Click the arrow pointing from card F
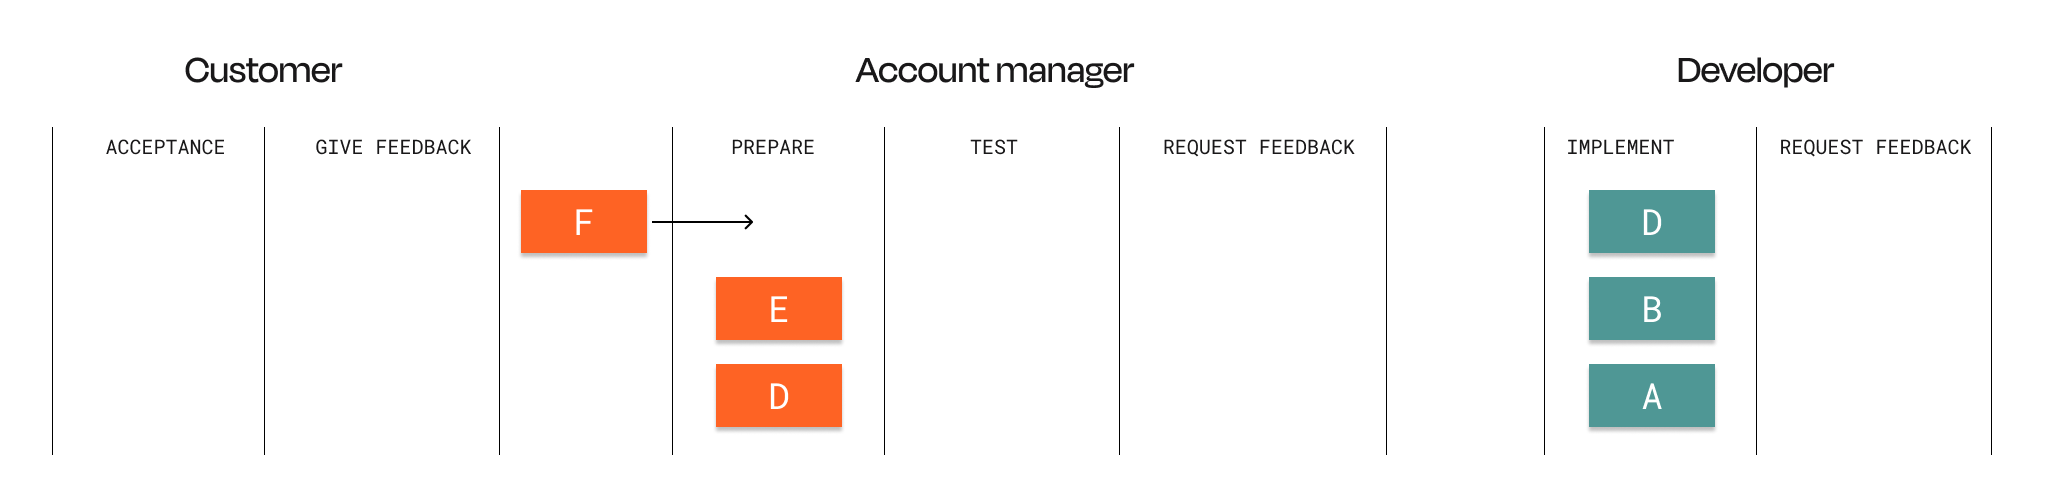Screen dimensions: 2057x491 point(702,222)
